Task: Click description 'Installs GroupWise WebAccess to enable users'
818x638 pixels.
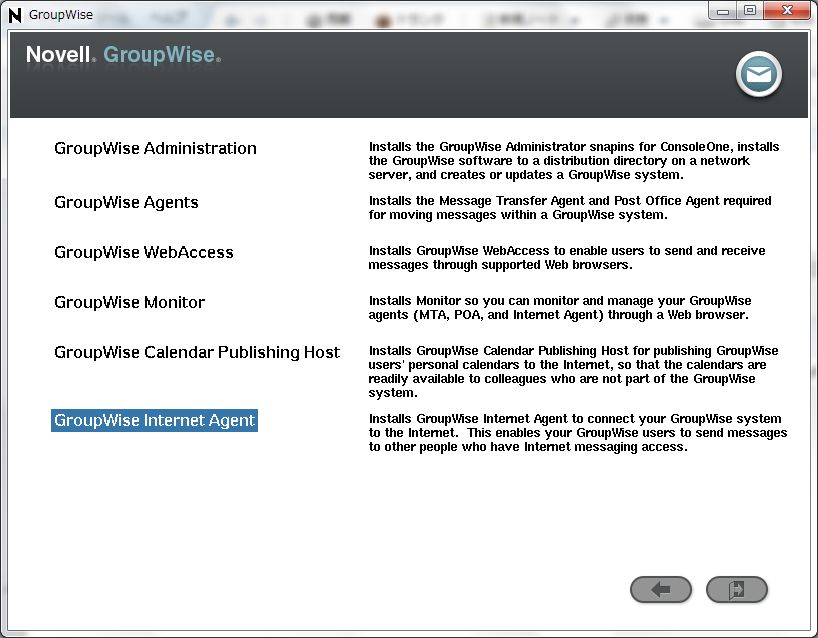Action: pyautogui.click(x=567, y=258)
